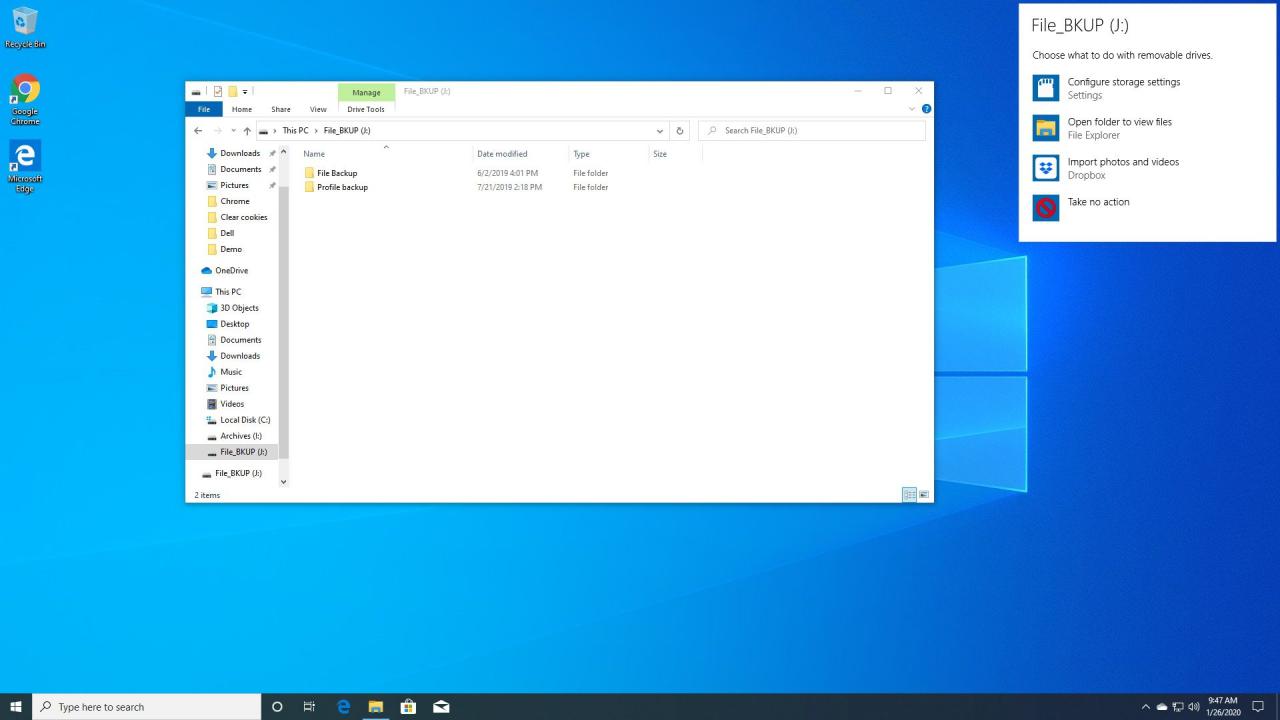Open Task View on taskbar
The height and width of the screenshot is (720, 1280).
309,707
